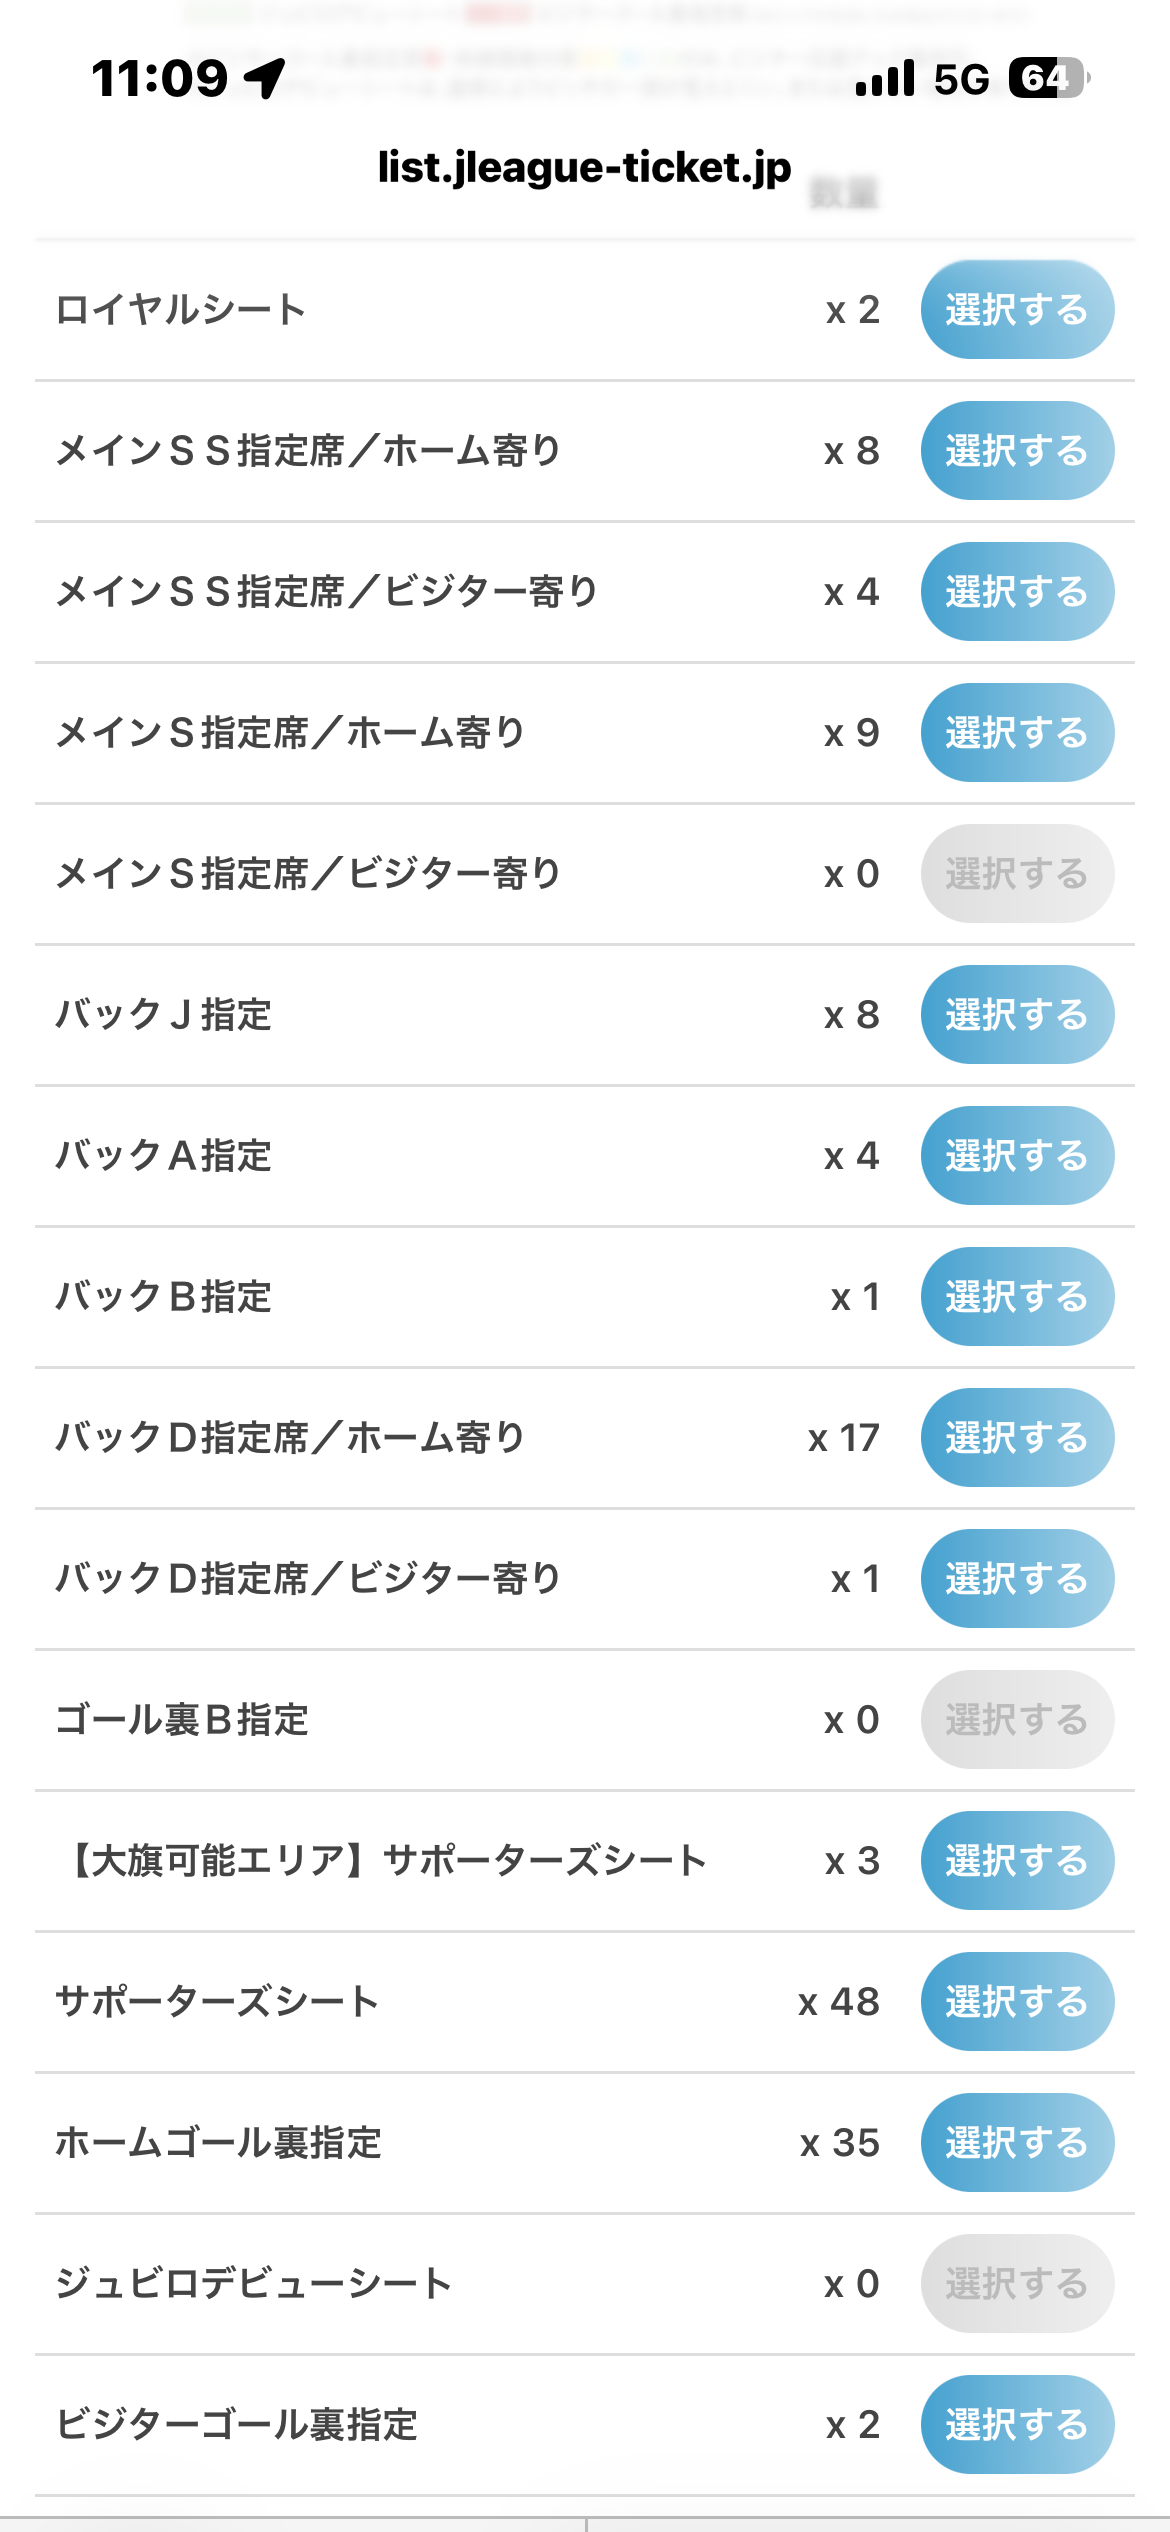Select メインSS指定席/ホーム寄り seats

[1016, 451]
